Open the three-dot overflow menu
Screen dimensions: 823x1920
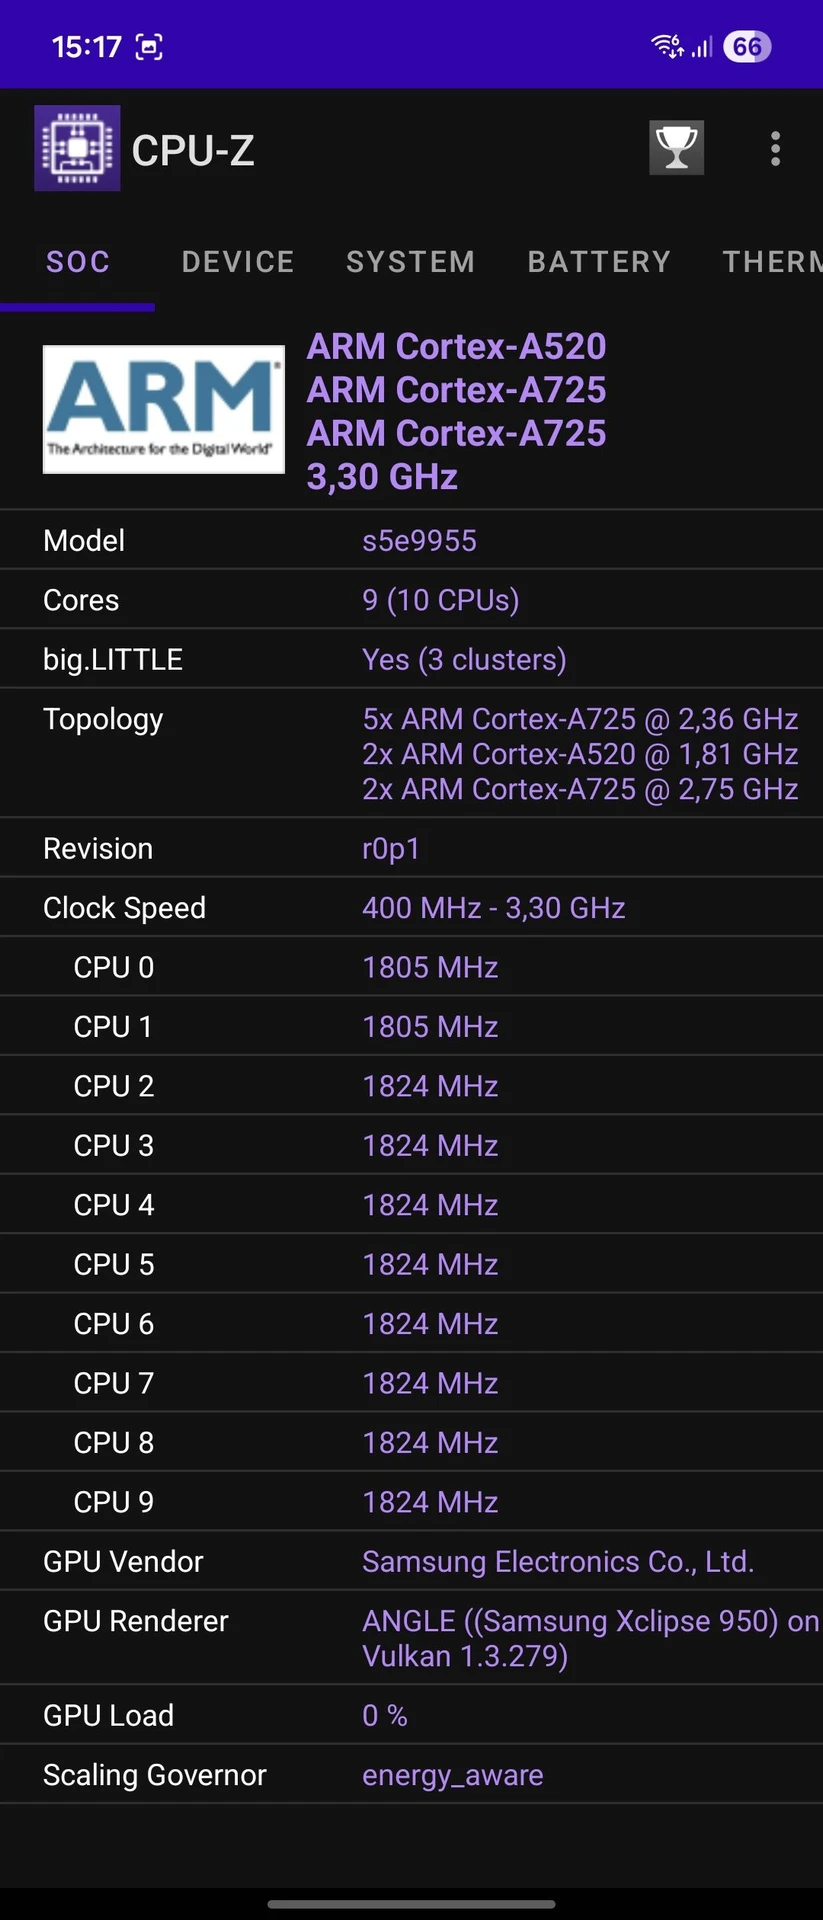[x=775, y=149]
